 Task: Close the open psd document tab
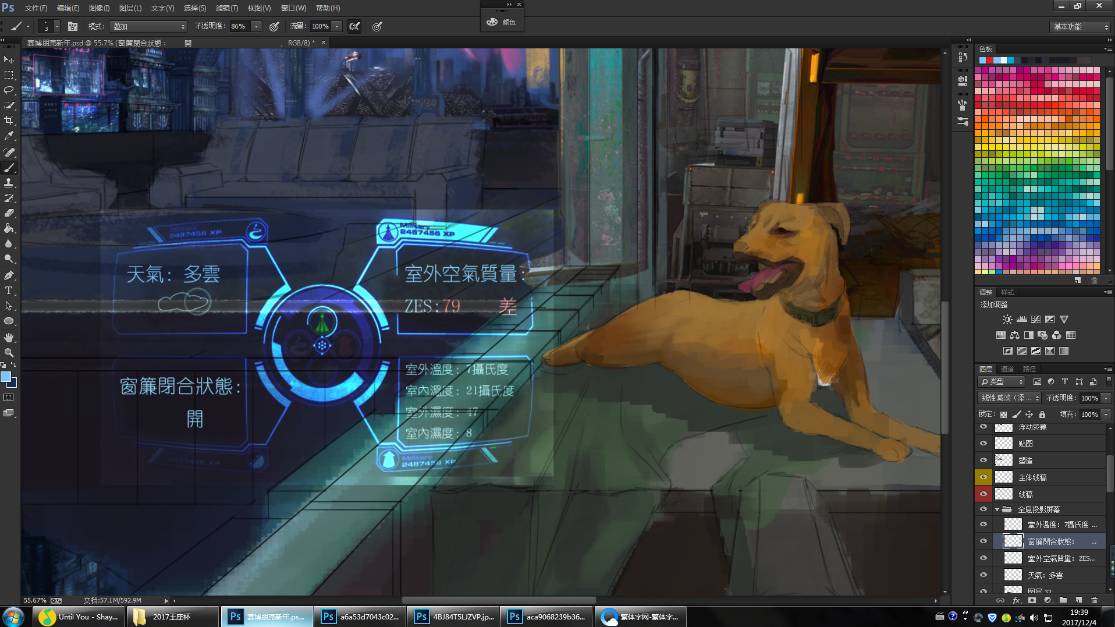(x=324, y=43)
